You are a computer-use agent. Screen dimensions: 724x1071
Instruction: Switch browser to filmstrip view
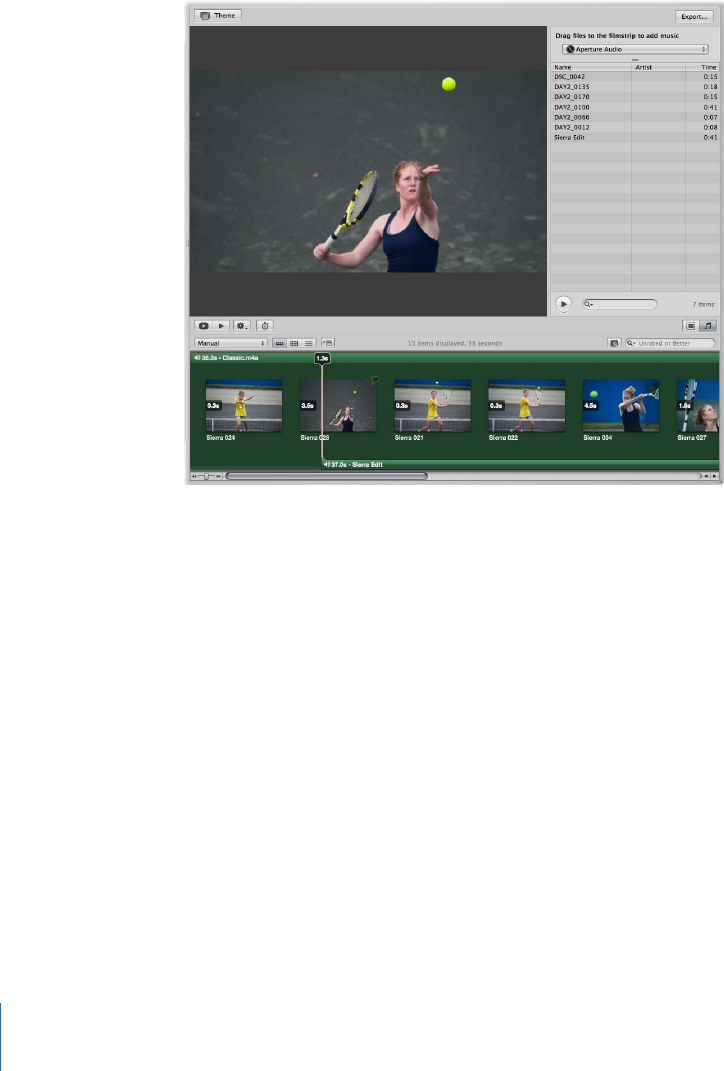(279, 343)
